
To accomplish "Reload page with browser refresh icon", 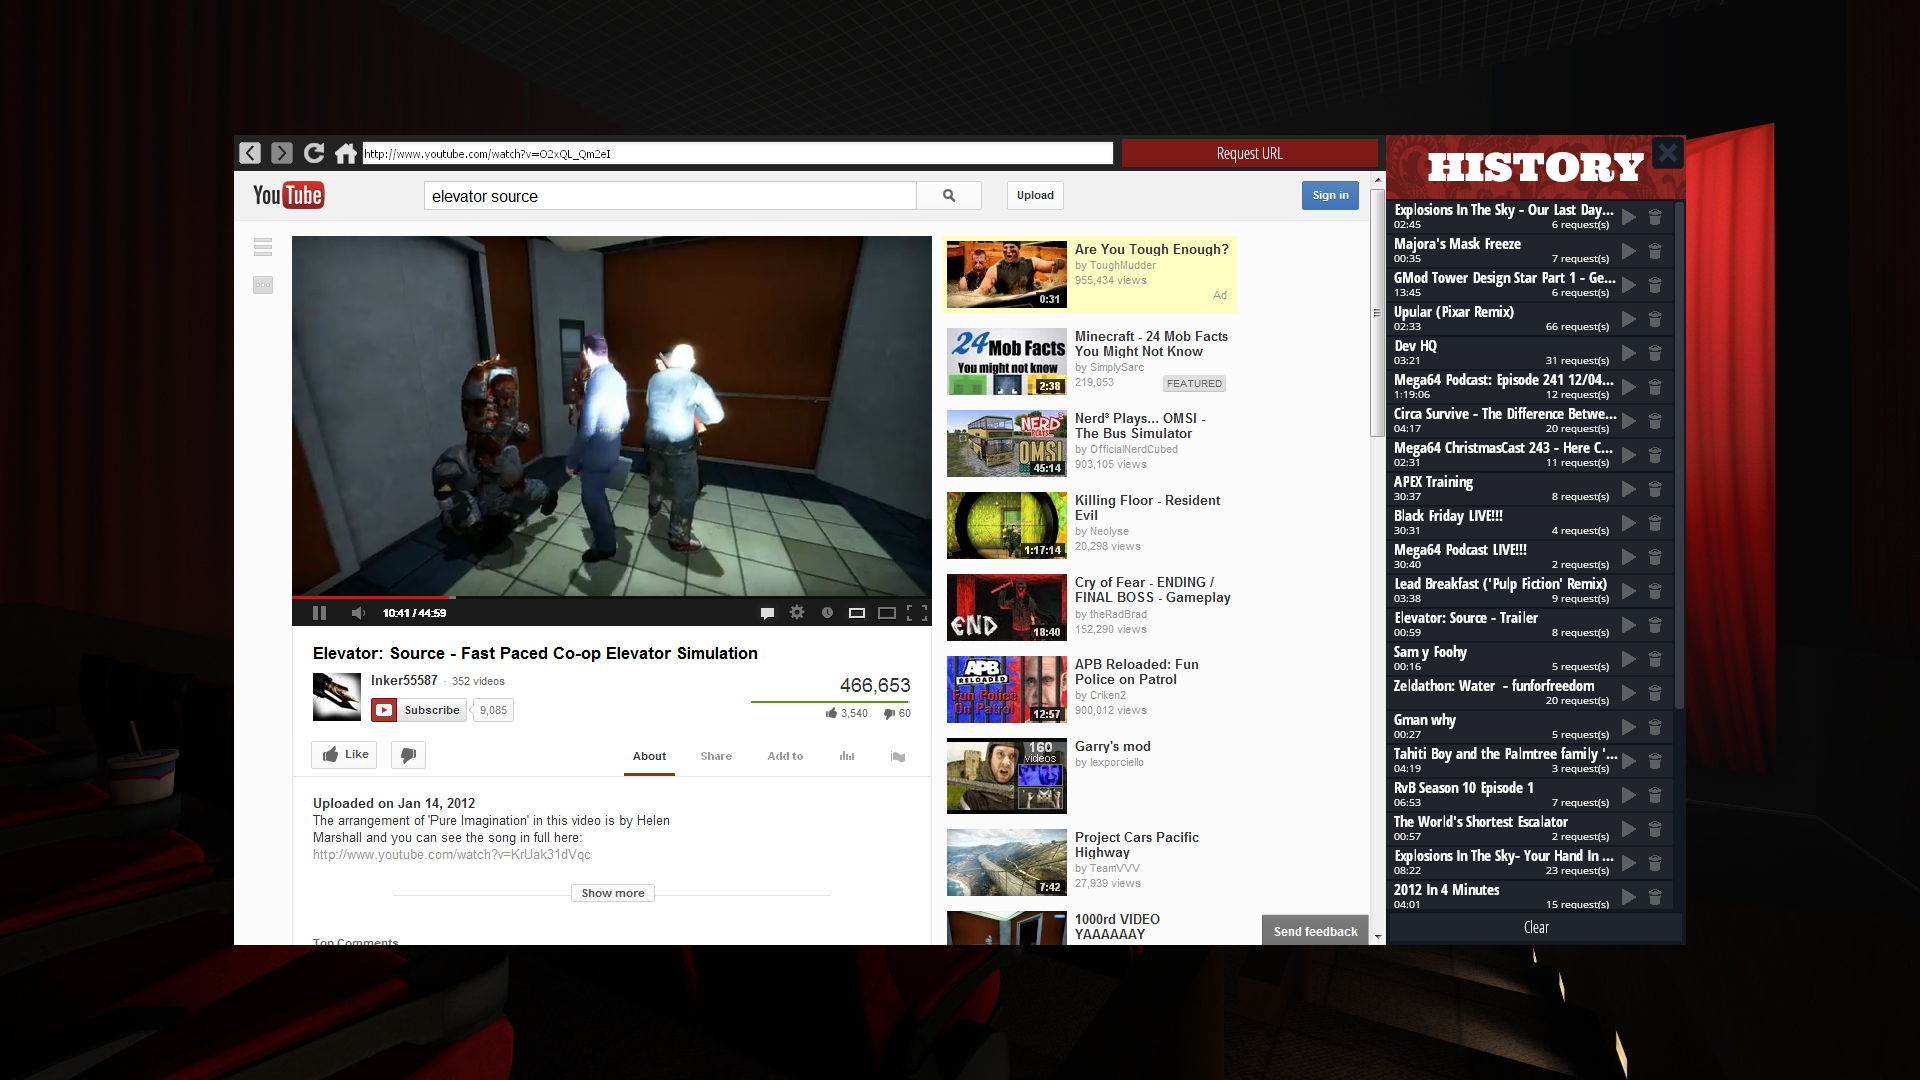I will tap(314, 153).
